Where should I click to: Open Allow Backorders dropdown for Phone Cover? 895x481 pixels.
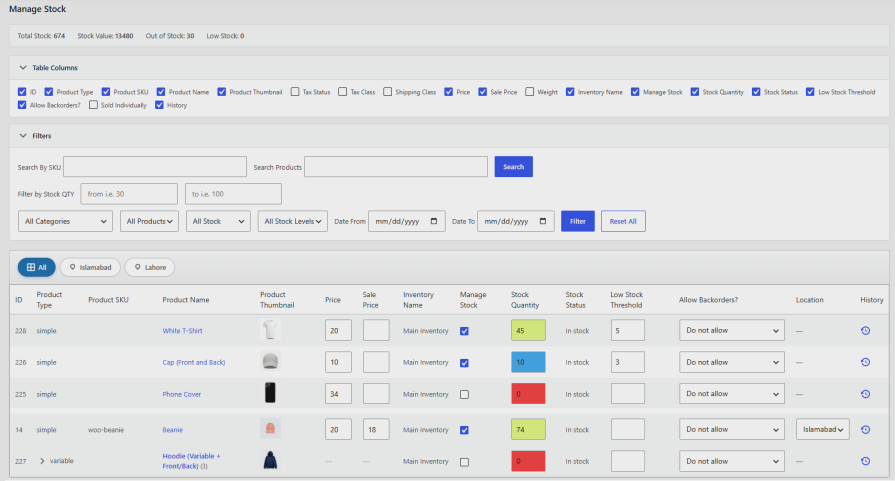(x=732, y=394)
